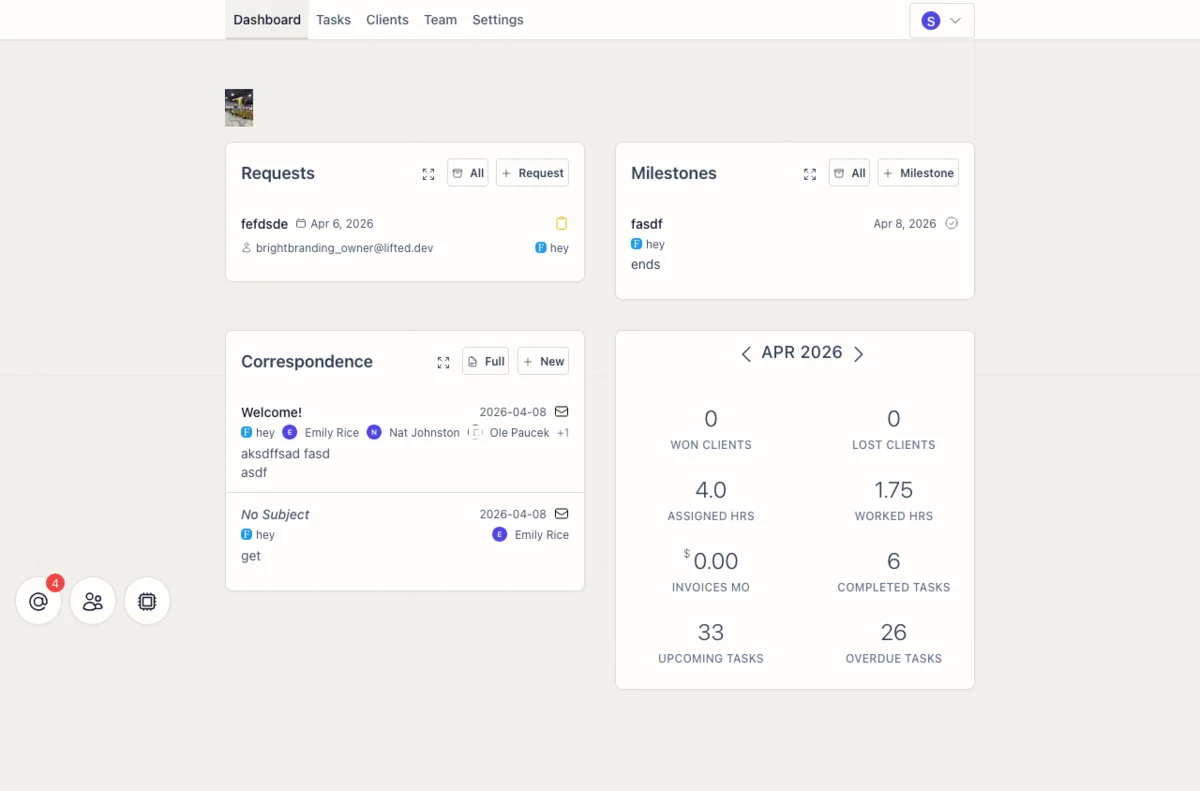The width and height of the screenshot is (1200, 791).
Task: Mark the fasdf milestone complete
Action: pos(951,223)
